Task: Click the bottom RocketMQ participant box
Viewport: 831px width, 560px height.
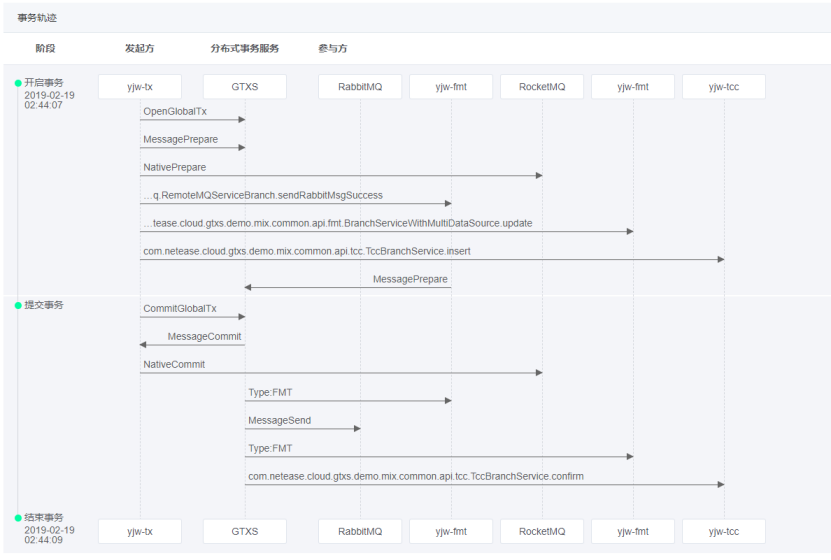Action: 542,532
